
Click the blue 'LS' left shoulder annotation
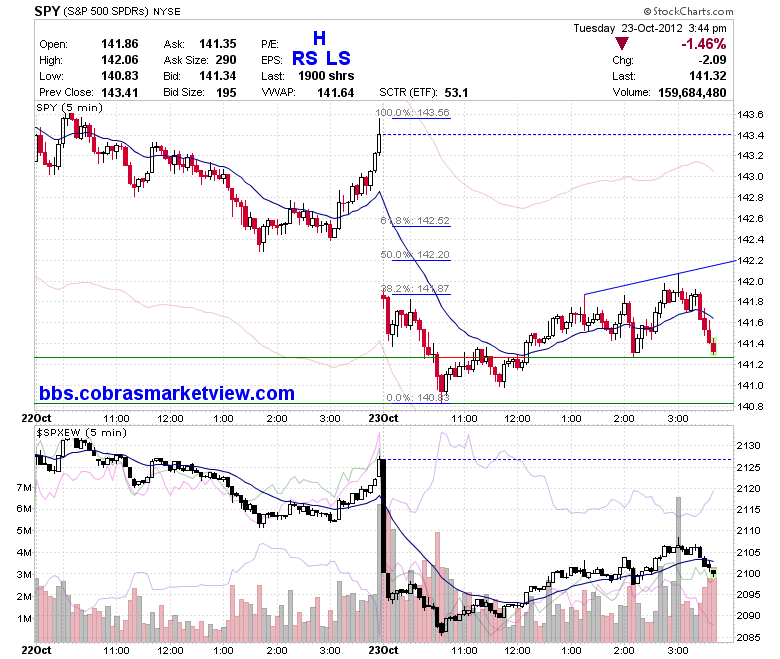(x=338, y=58)
